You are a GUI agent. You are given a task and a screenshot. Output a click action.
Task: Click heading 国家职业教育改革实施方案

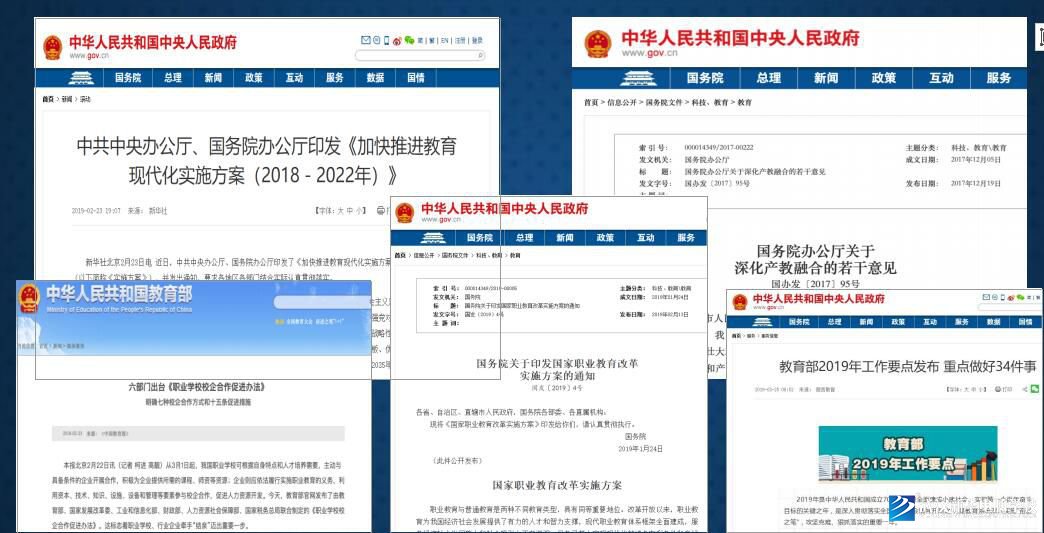click(557, 485)
